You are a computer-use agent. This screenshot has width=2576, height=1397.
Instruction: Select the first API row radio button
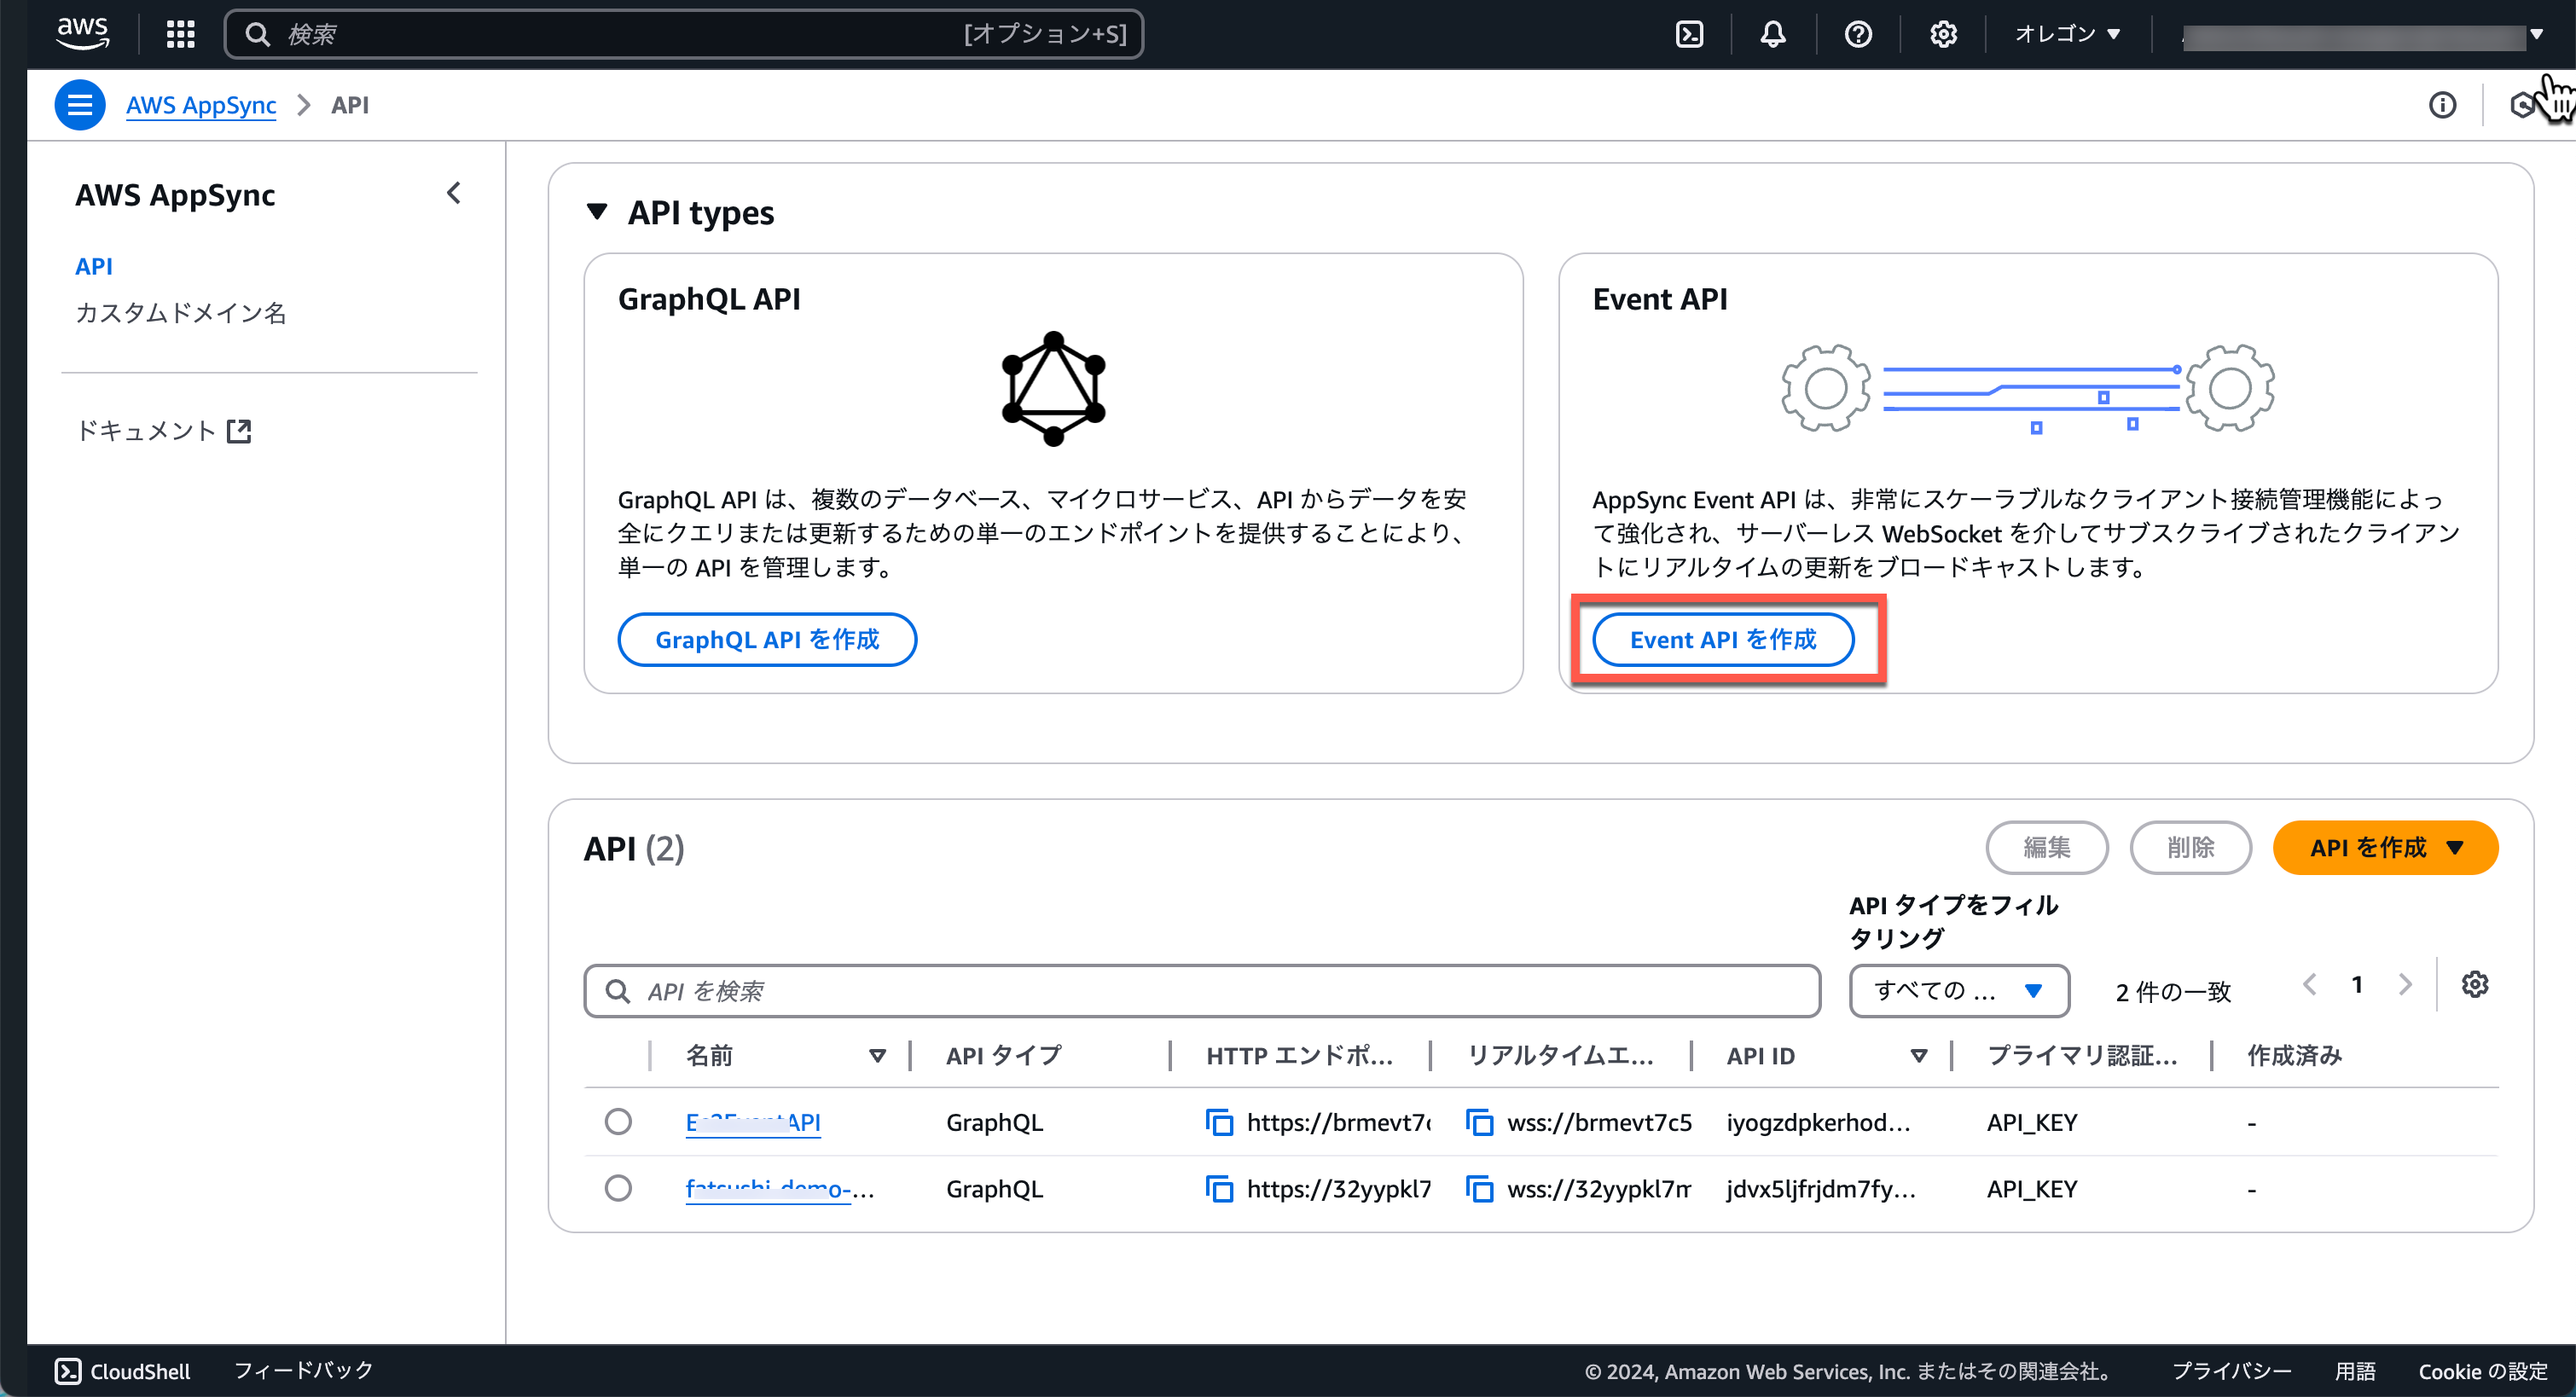point(618,1122)
